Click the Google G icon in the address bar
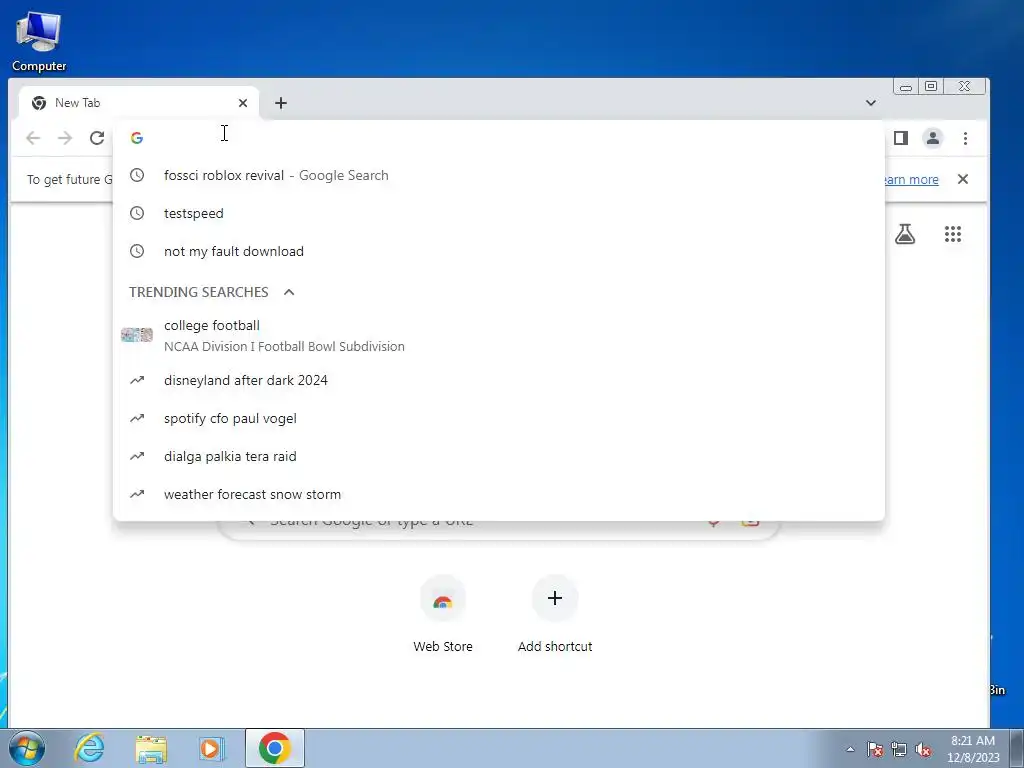Image resolution: width=1024 pixels, height=768 pixels. point(136,138)
